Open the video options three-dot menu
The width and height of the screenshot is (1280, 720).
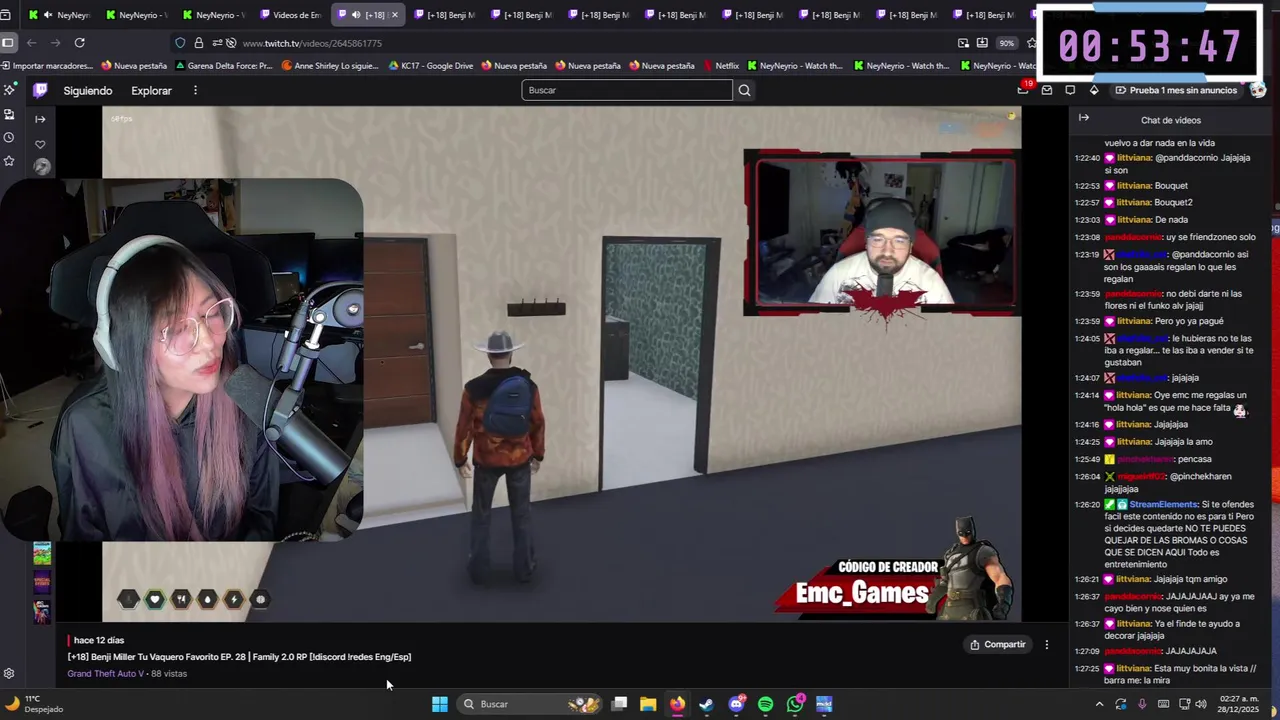(x=1047, y=645)
